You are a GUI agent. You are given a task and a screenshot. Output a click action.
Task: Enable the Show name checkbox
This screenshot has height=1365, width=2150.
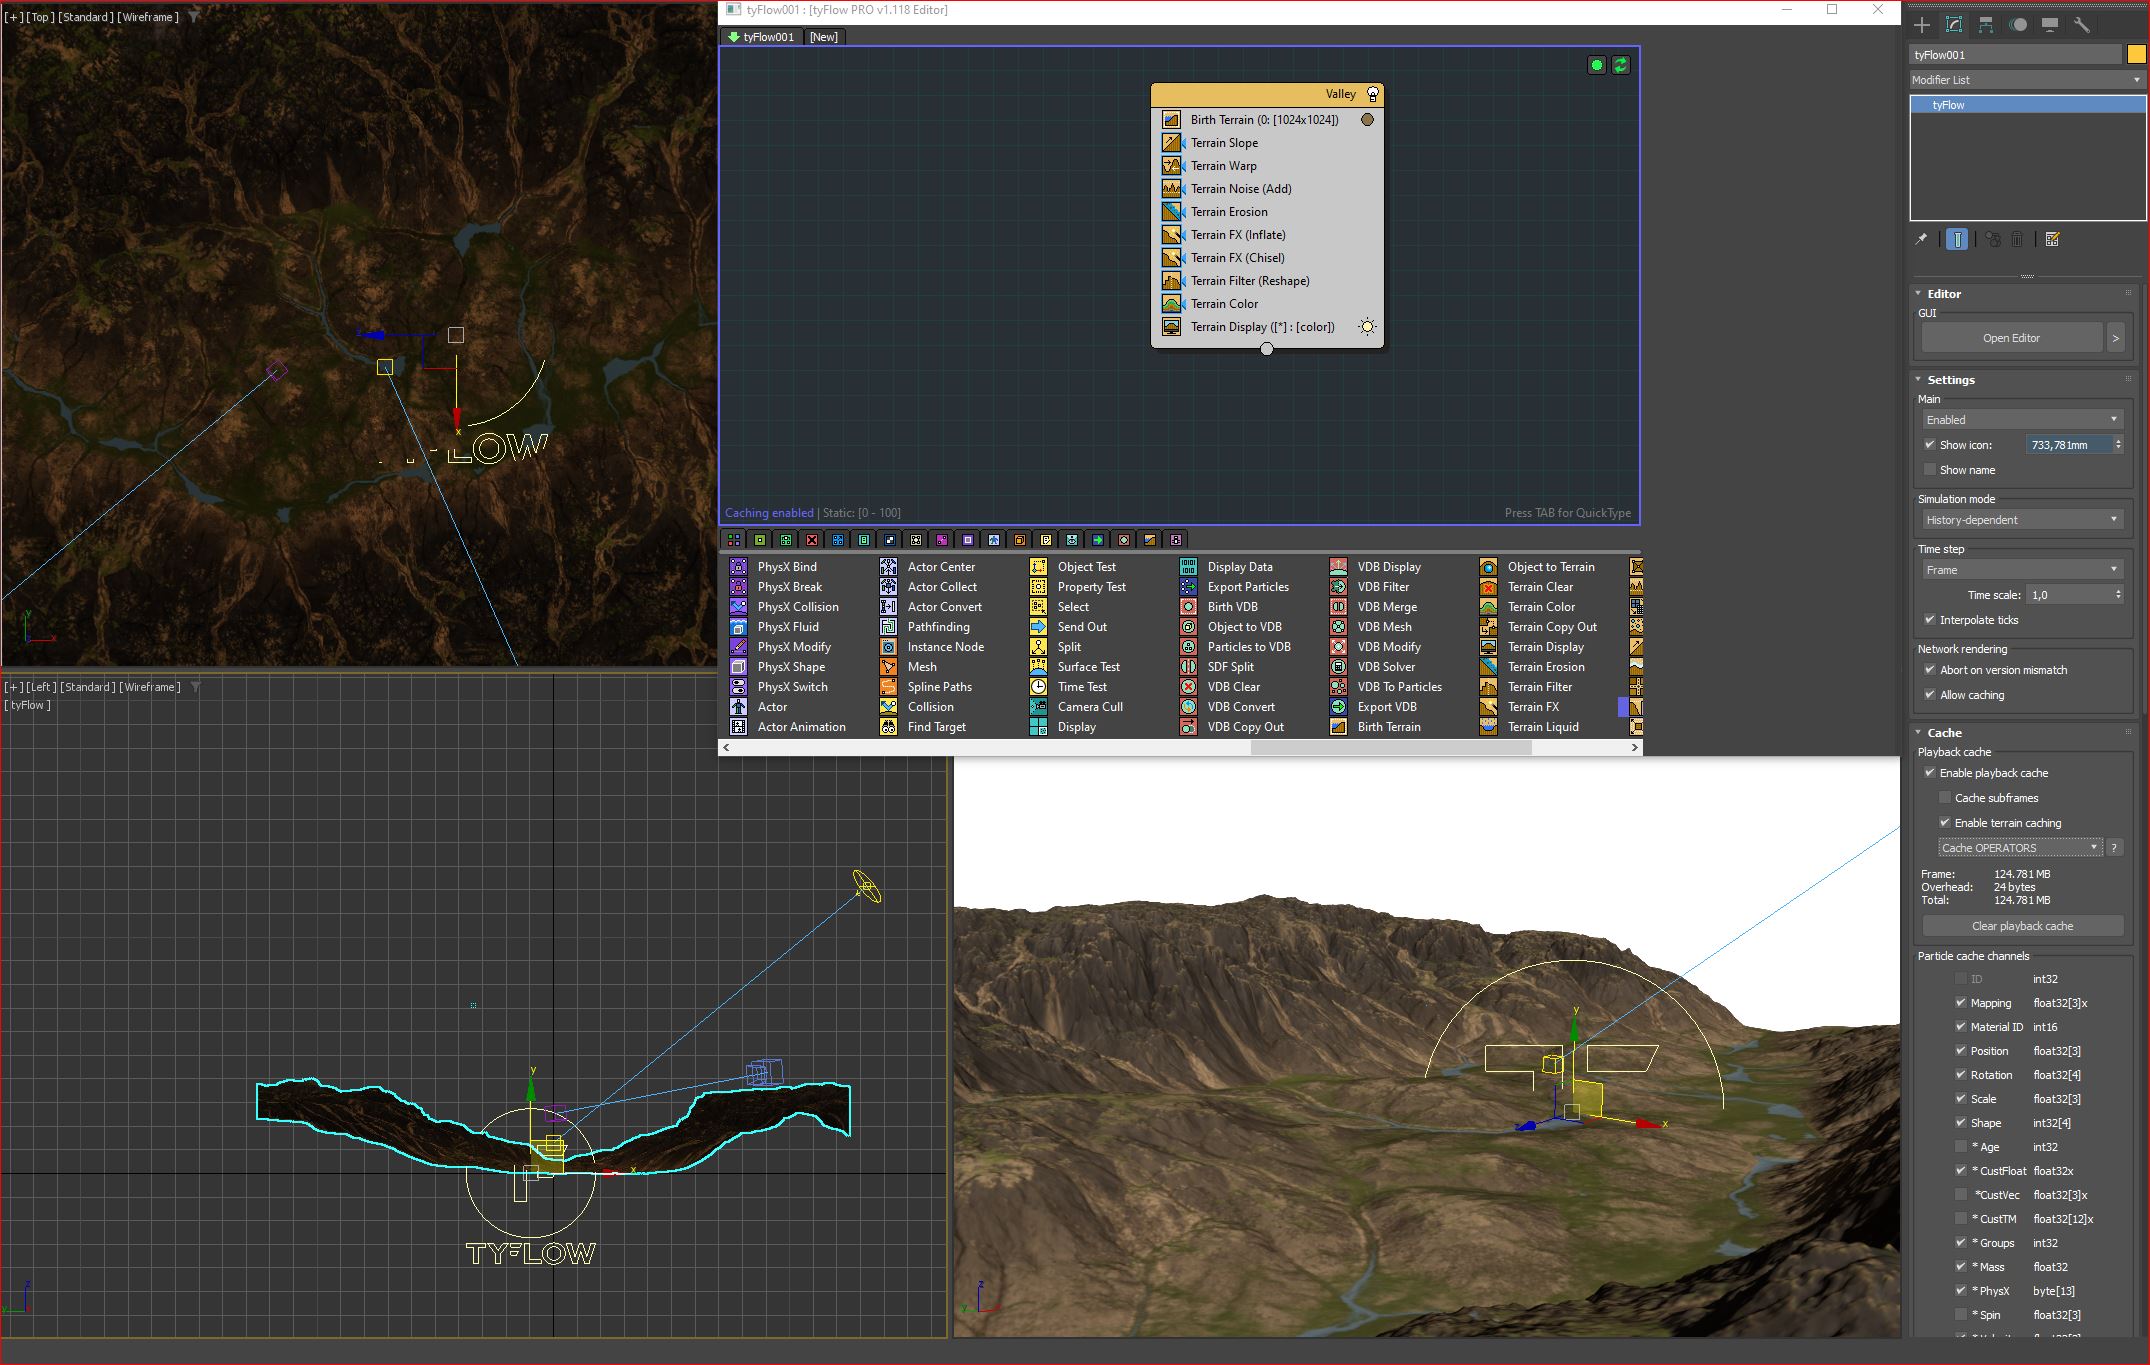coord(1930,470)
